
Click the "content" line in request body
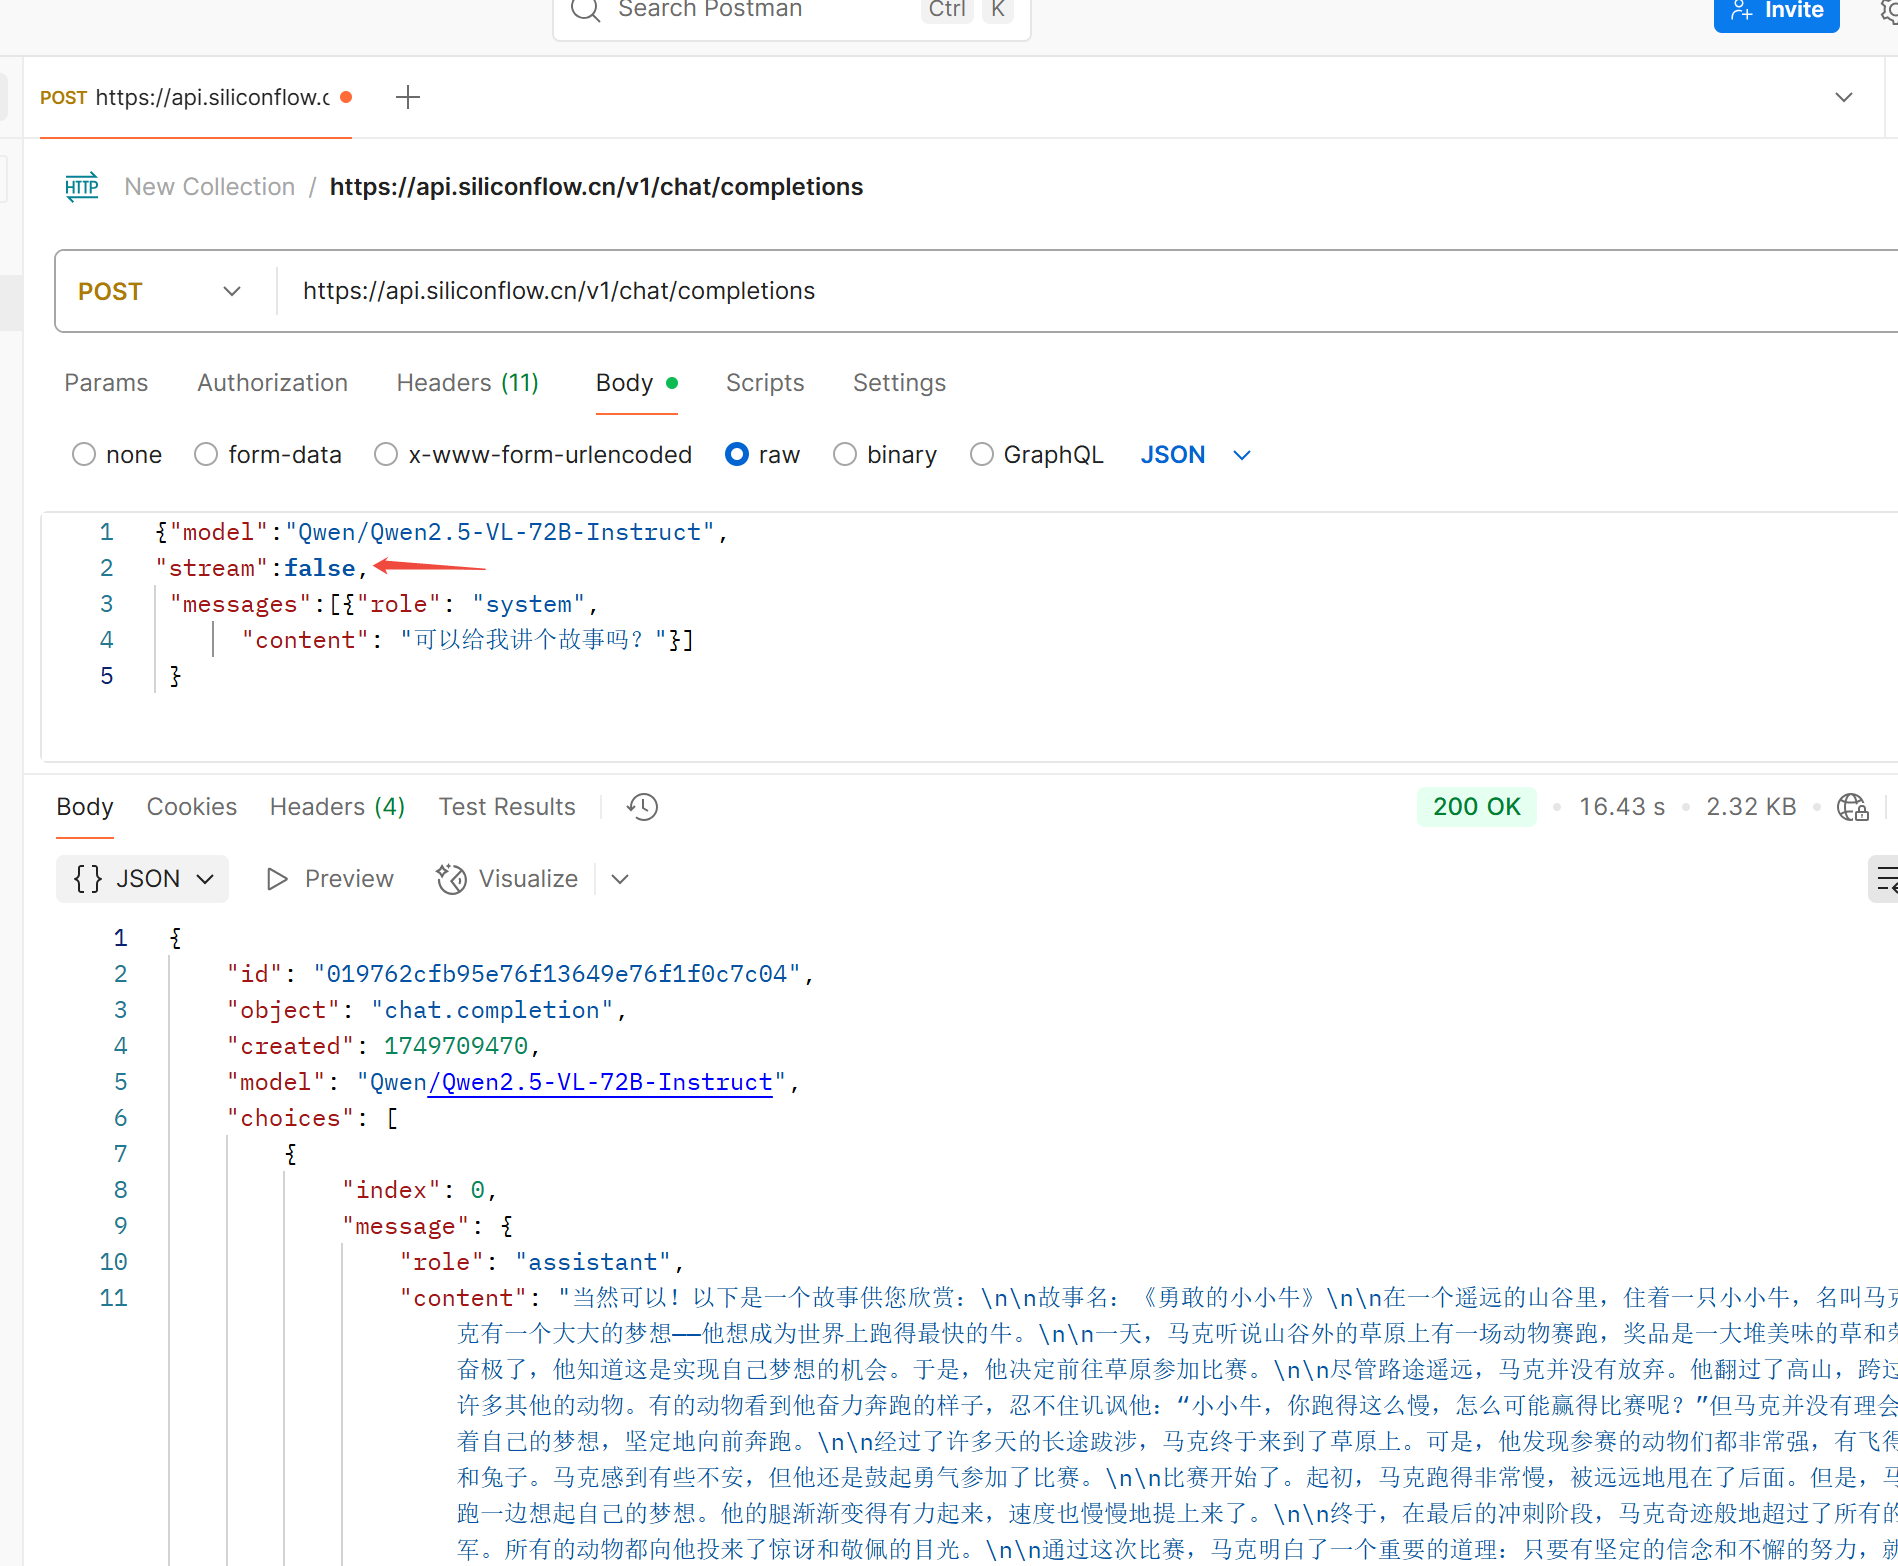click(x=468, y=640)
